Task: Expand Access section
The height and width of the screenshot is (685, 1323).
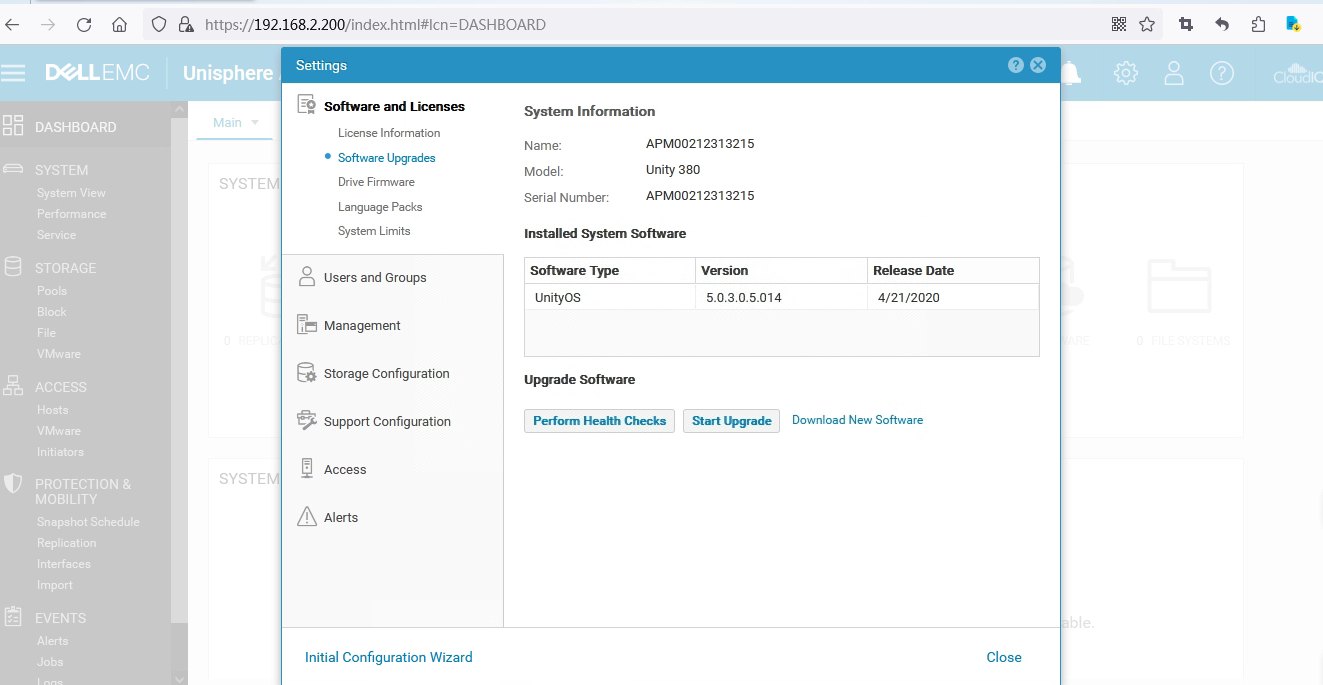Action: click(345, 470)
